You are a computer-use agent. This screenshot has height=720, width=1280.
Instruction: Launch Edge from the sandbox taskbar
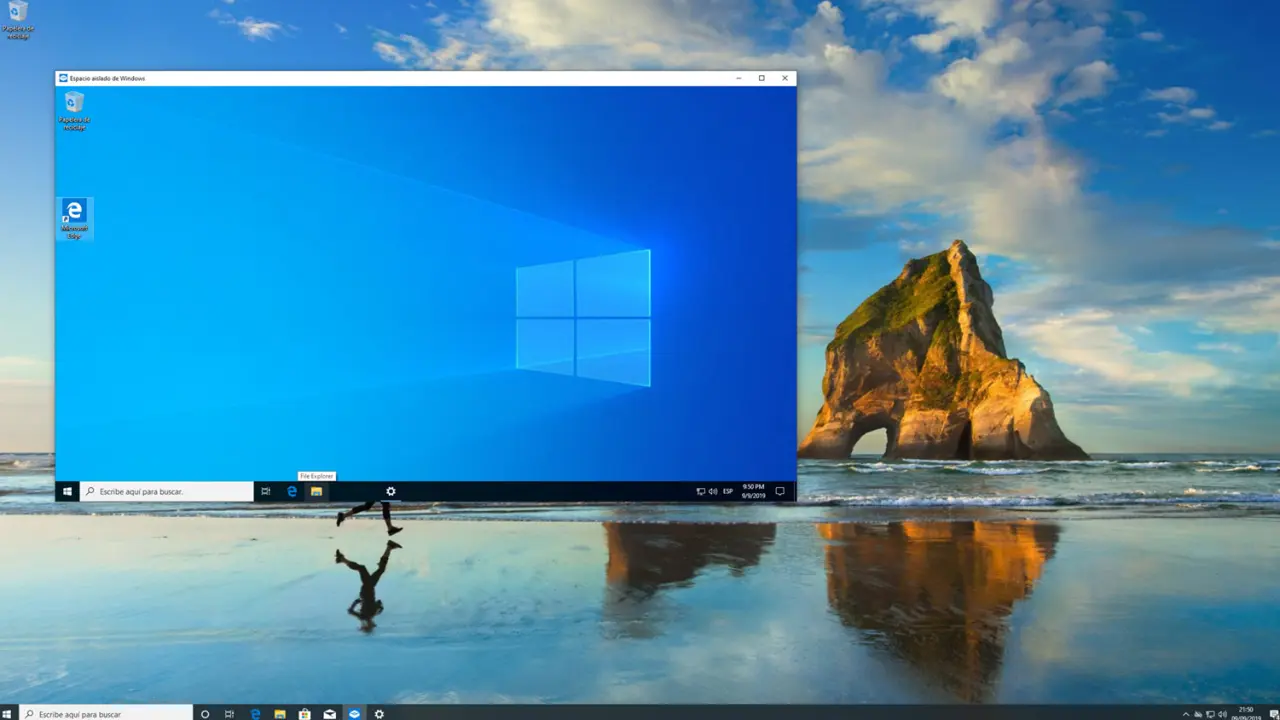point(292,492)
